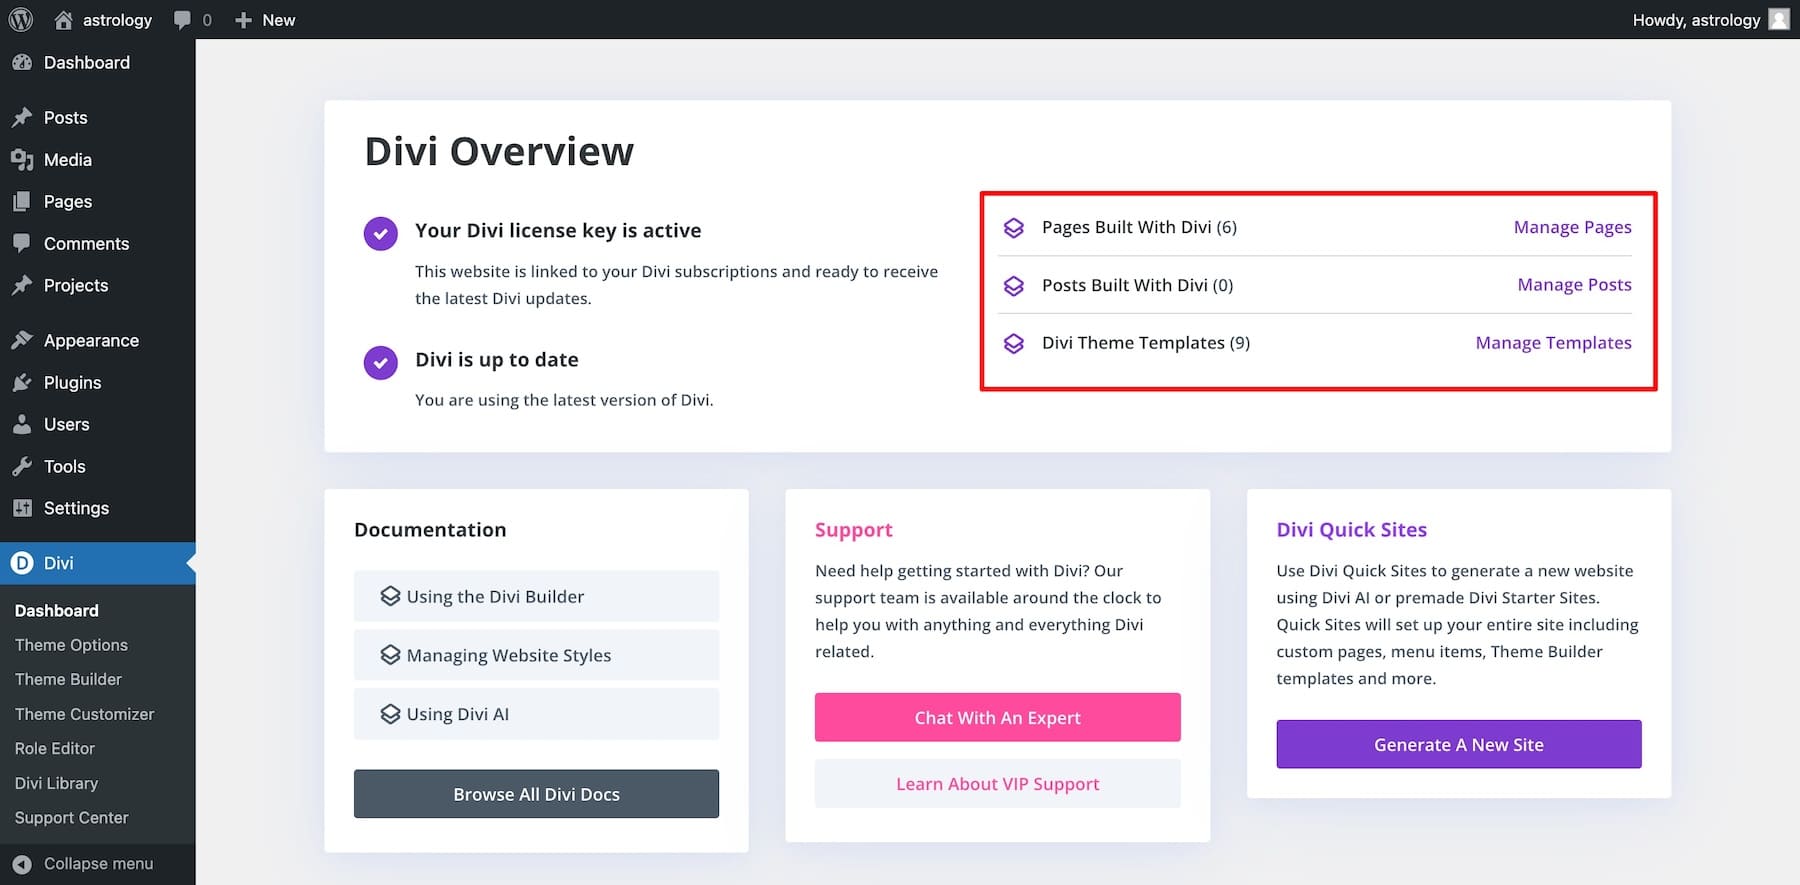The width and height of the screenshot is (1800, 885).
Task: Click the Divi Overview heading
Action: click(499, 152)
